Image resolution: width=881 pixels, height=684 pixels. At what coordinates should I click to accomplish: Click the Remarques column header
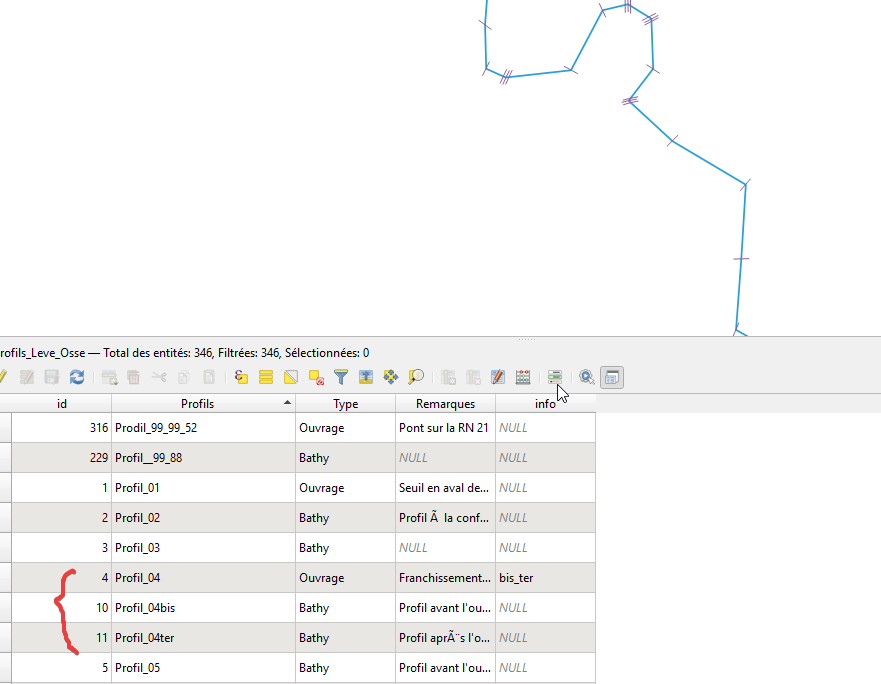coord(445,404)
